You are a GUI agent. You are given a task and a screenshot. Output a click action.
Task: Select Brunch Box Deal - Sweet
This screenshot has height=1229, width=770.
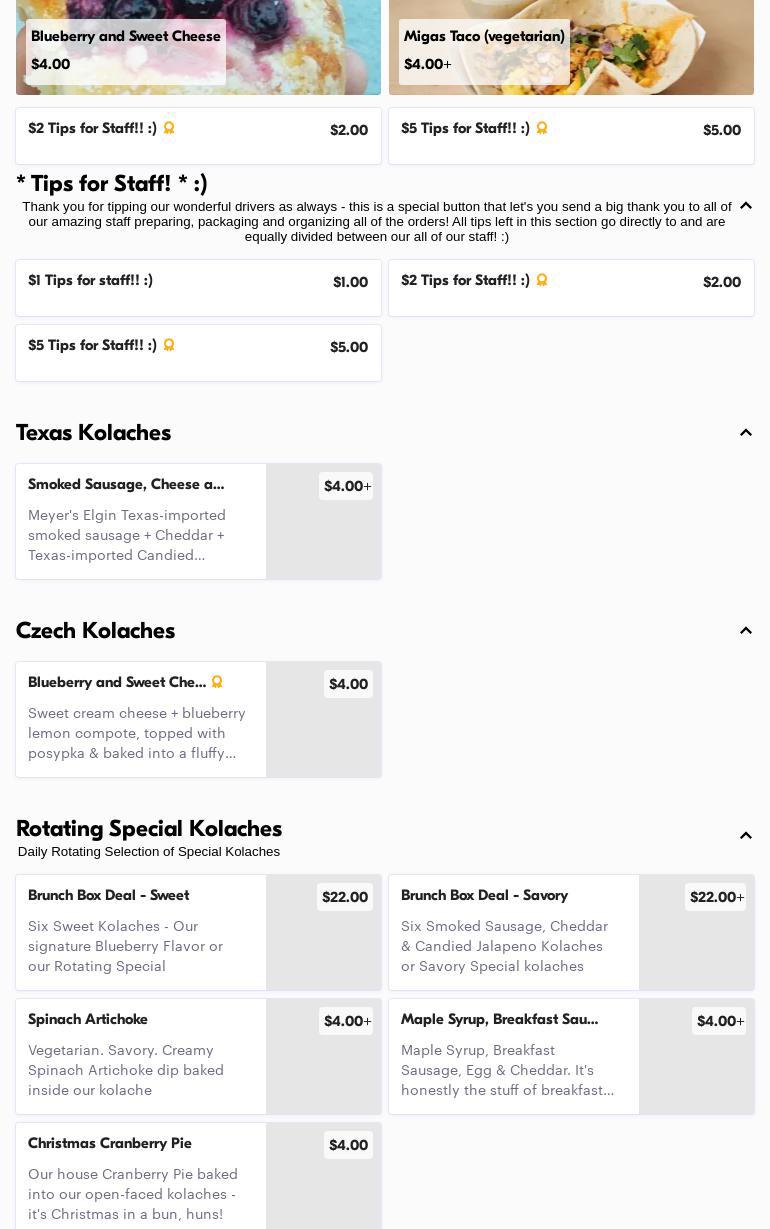[x=198, y=932]
